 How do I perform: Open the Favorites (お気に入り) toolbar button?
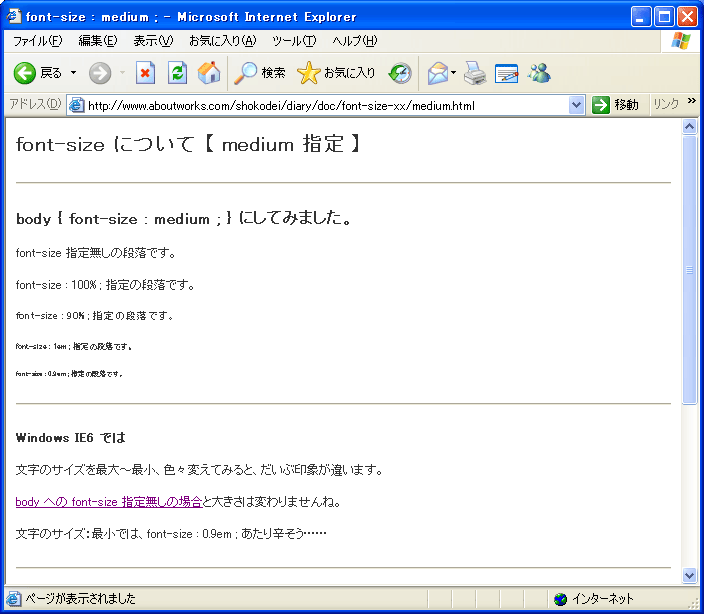coord(337,73)
